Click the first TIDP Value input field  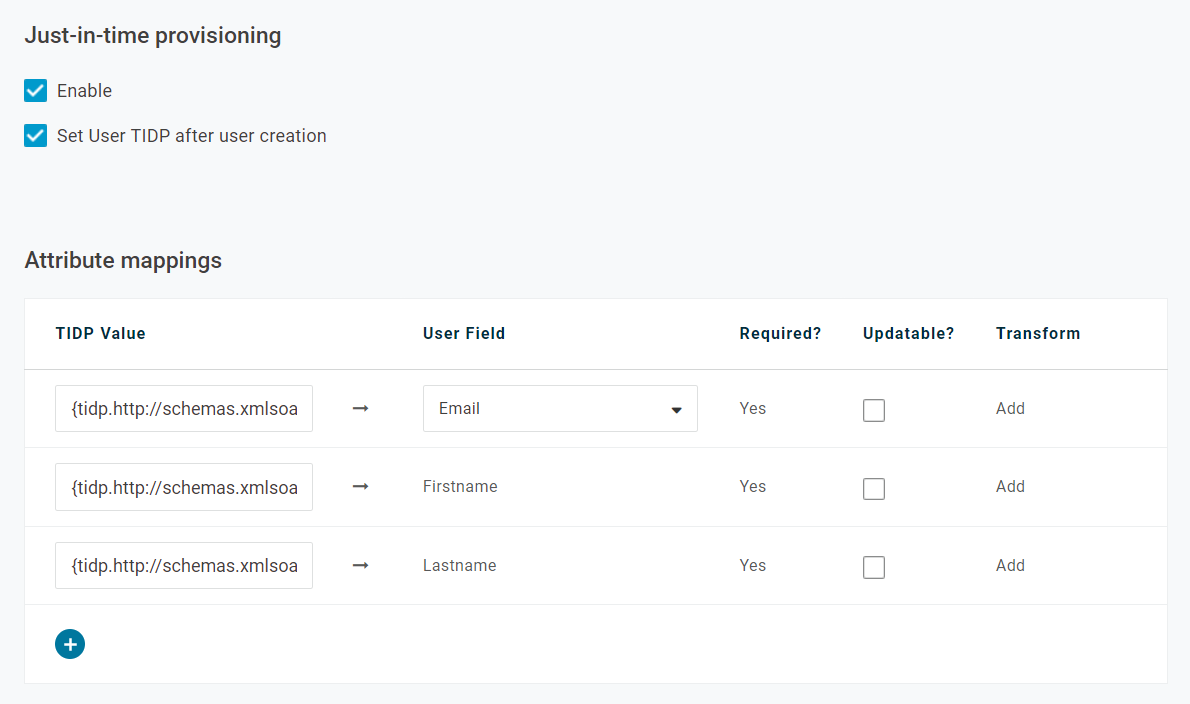tap(184, 408)
